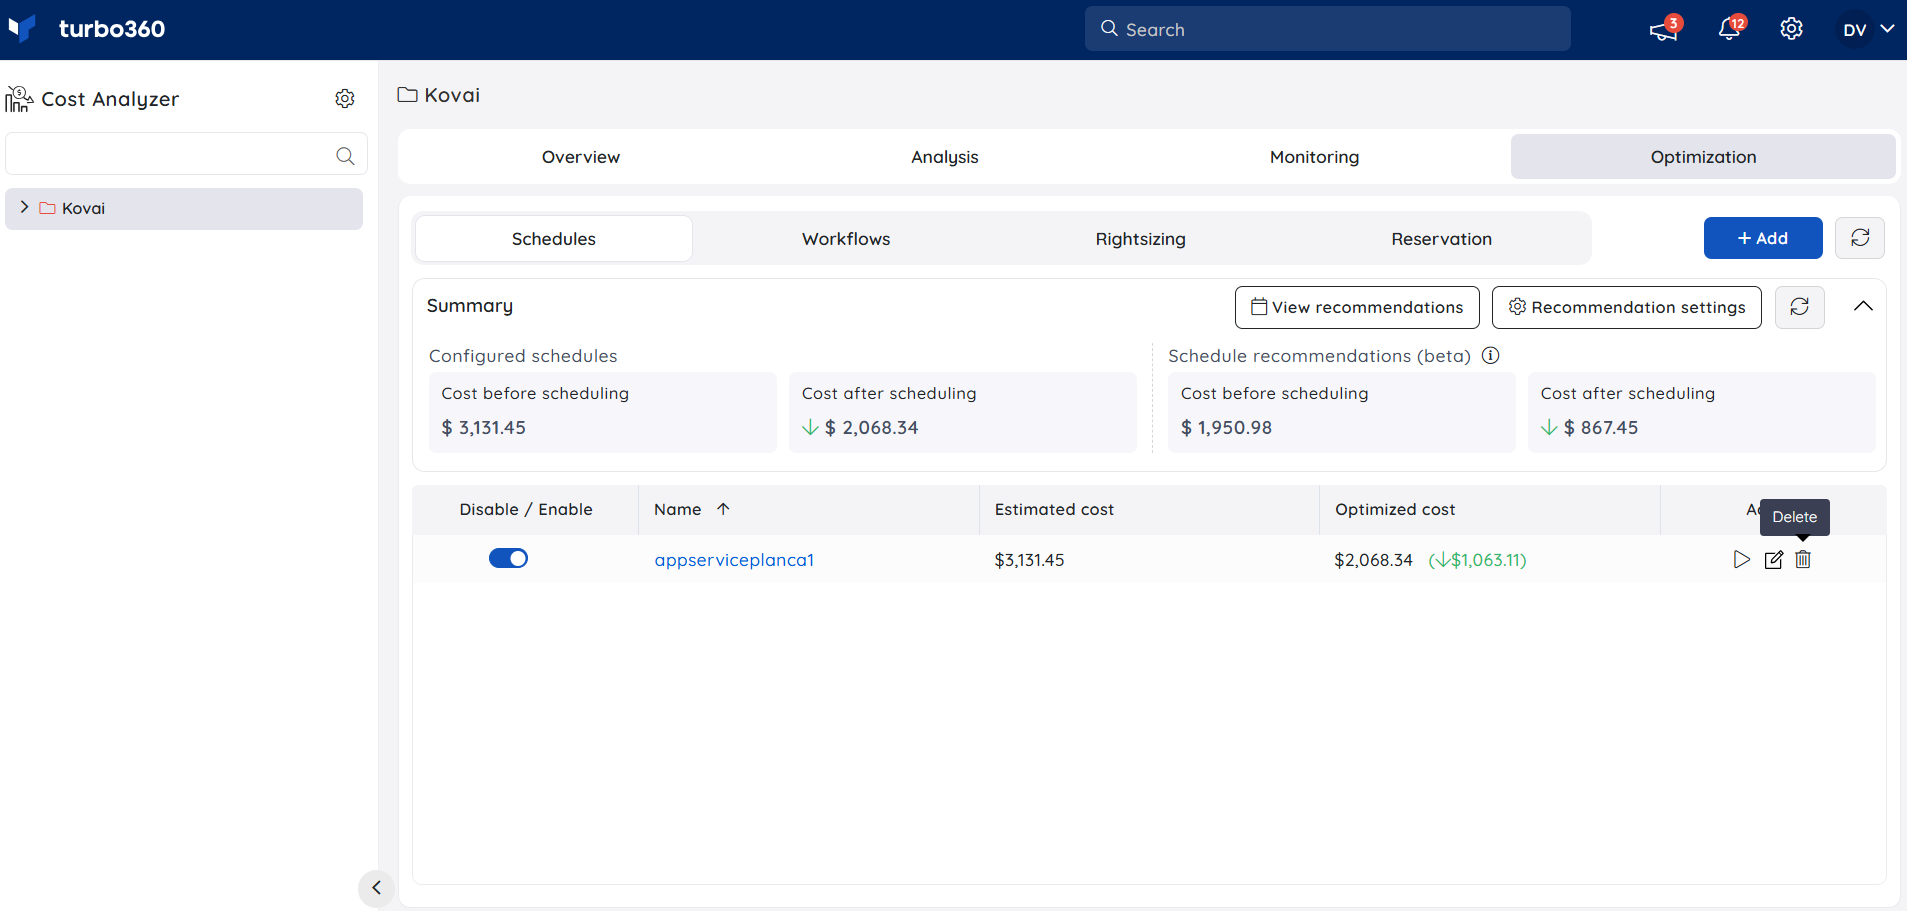Expand the Kovai tree node chevron
This screenshot has width=1907, height=911.
[24, 207]
